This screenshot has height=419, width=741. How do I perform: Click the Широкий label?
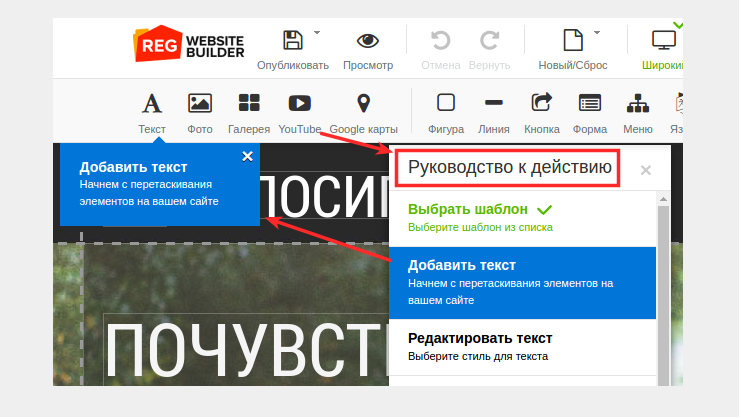click(x=662, y=65)
